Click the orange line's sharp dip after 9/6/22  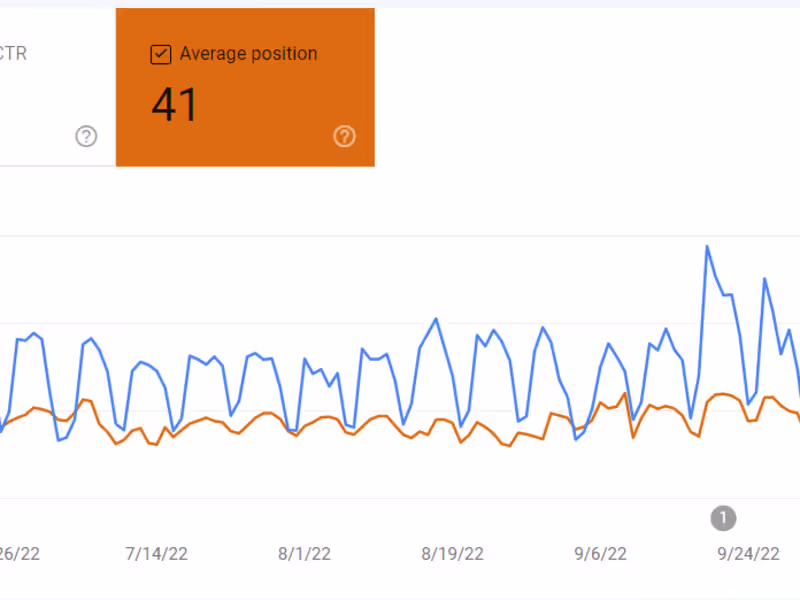633,437
